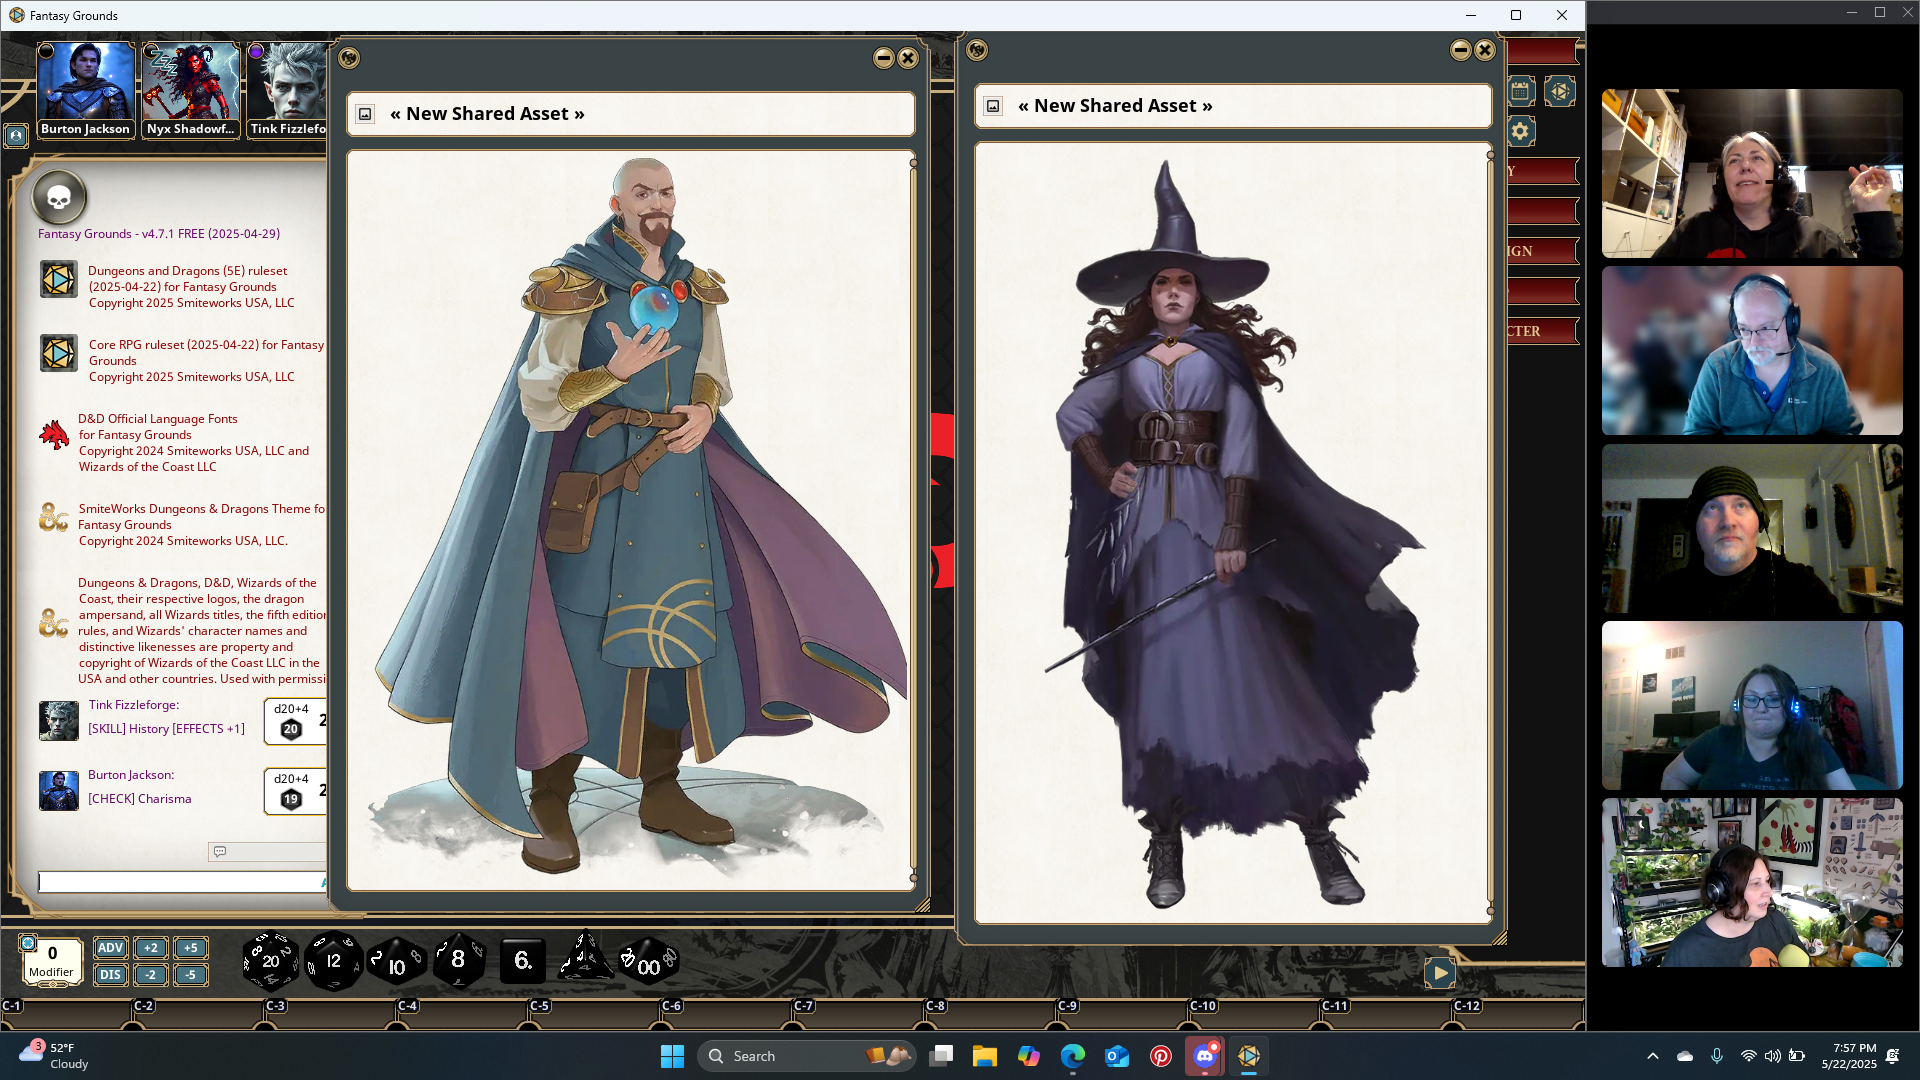Select the percentile d00 die
Screen dimensions: 1920x1080
[x=648, y=963]
